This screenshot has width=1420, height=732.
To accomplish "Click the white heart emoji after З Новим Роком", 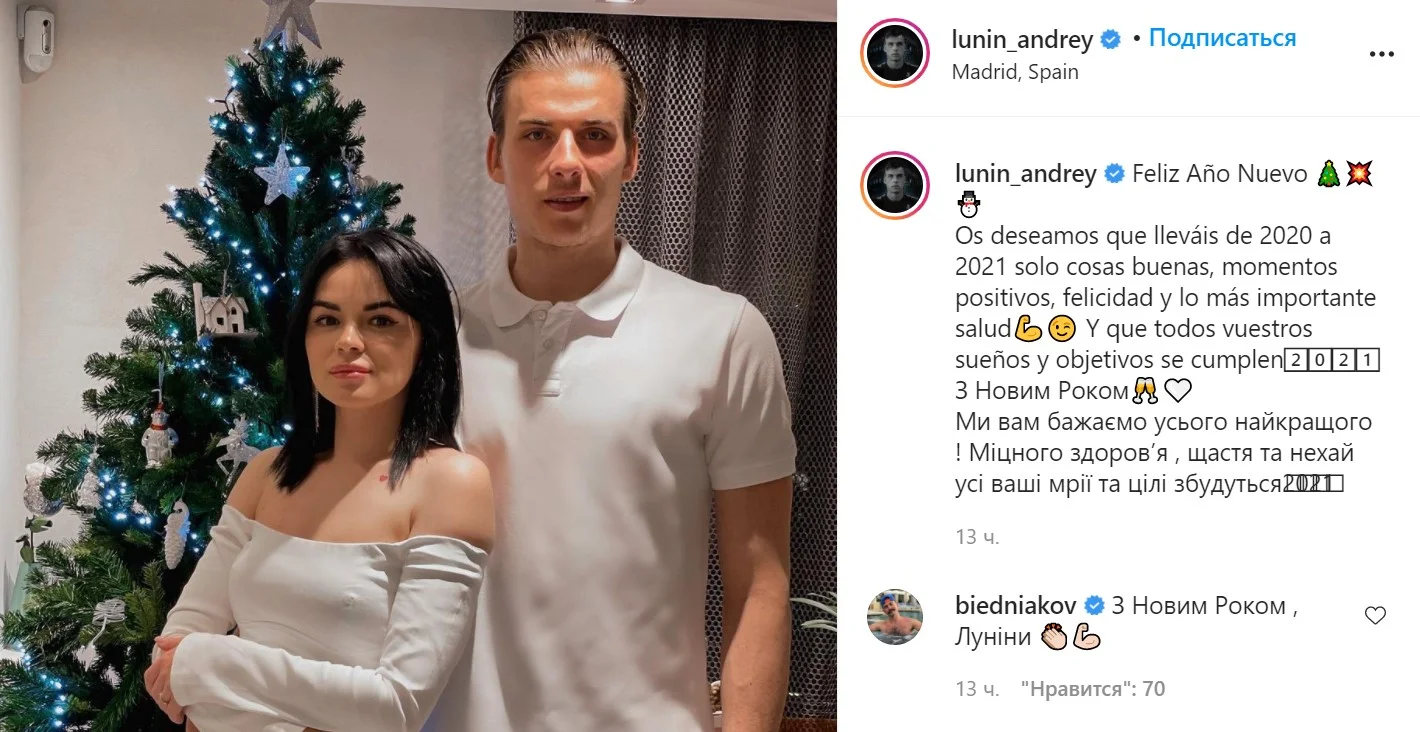I will [1178, 391].
